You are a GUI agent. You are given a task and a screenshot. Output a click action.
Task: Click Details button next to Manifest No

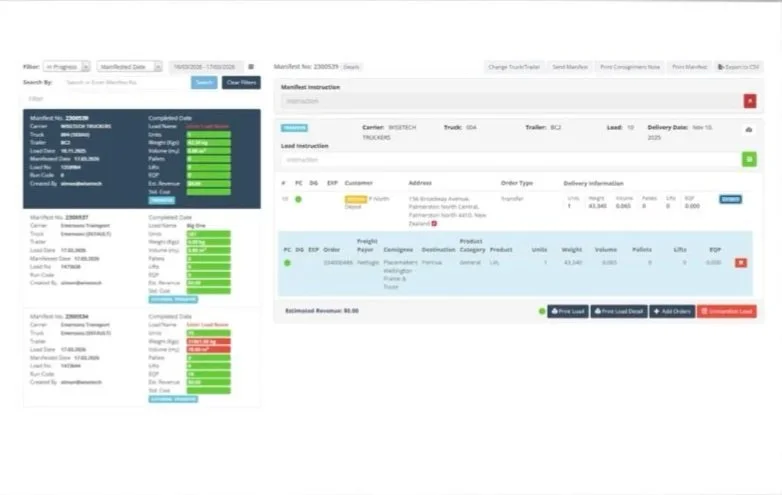(x=351, y=67)
